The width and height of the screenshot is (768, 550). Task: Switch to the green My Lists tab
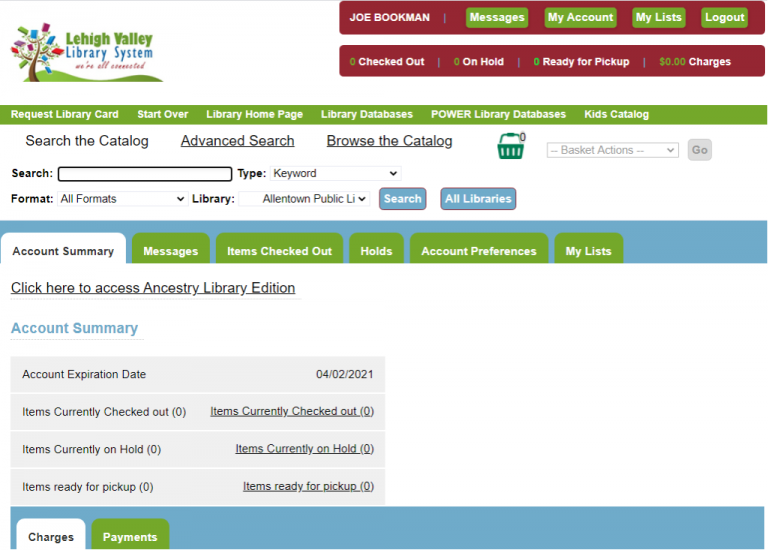click(589, 249)
